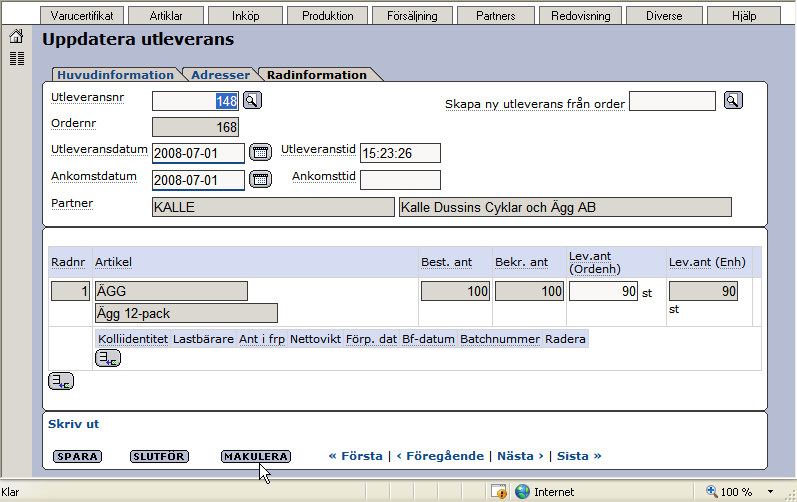
Task: Follow the Skriv ut link
Action: 73,424
